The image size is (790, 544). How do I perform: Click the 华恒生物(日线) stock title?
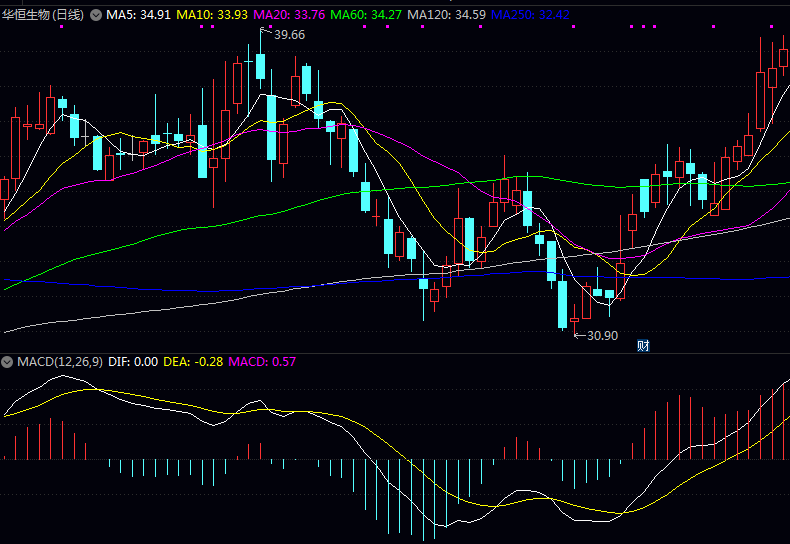tap(43, 15)
